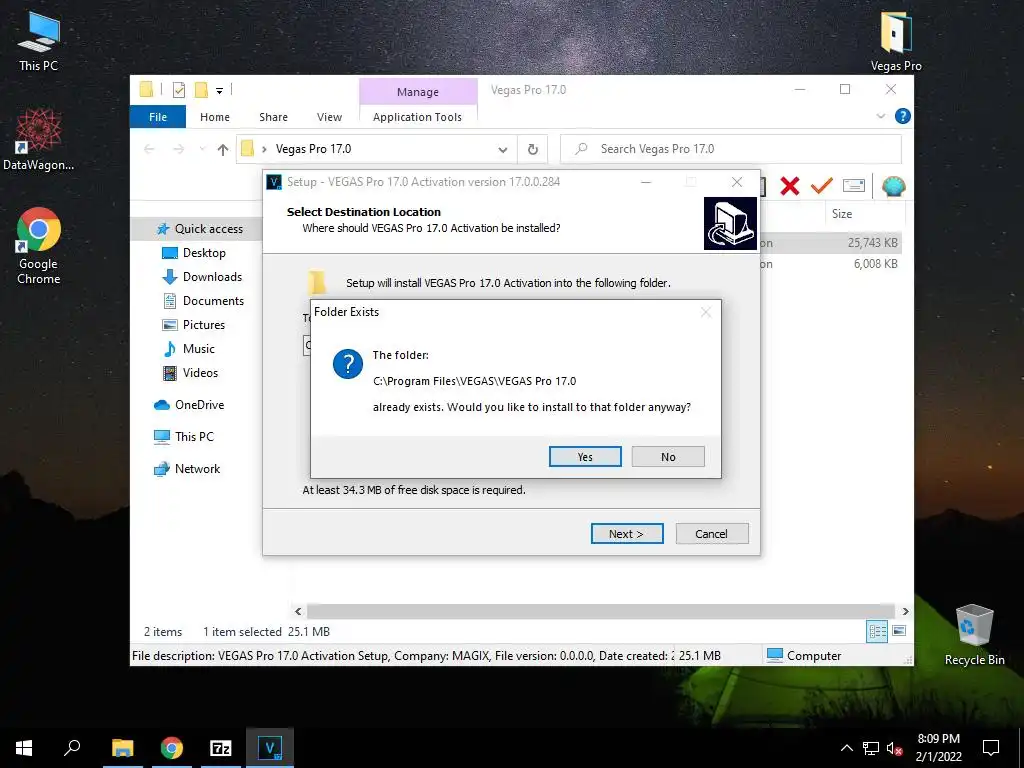Click the horizontal scrollbar in Explorer
Image resolution: width=1024 pixels, height=768 pixels.
601,611
